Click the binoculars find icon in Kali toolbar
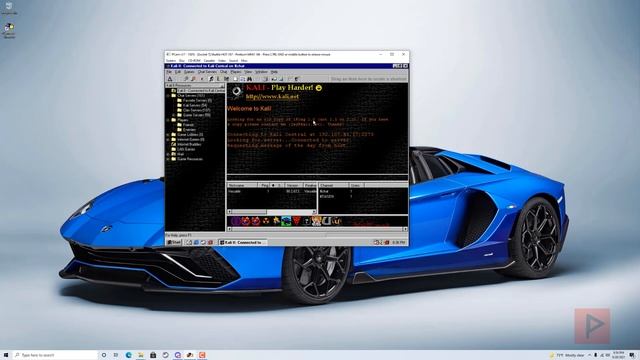The width and height of the screenshot is (640, 360). click(x=249, y=79)
